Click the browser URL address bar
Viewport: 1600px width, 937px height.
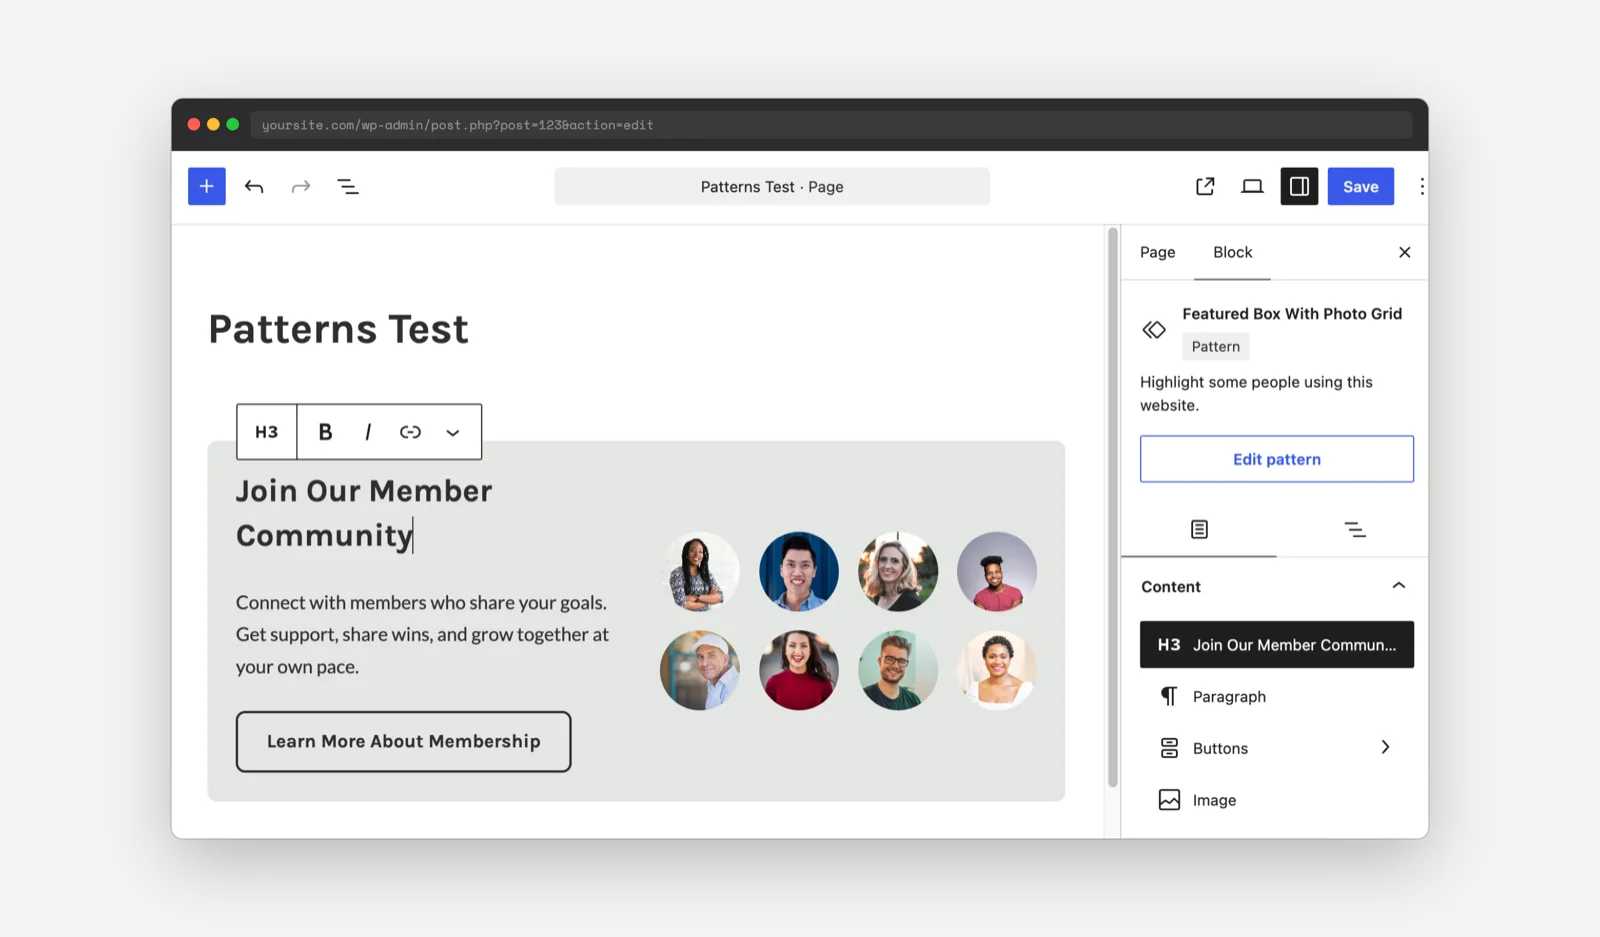[x=831, y=125]
